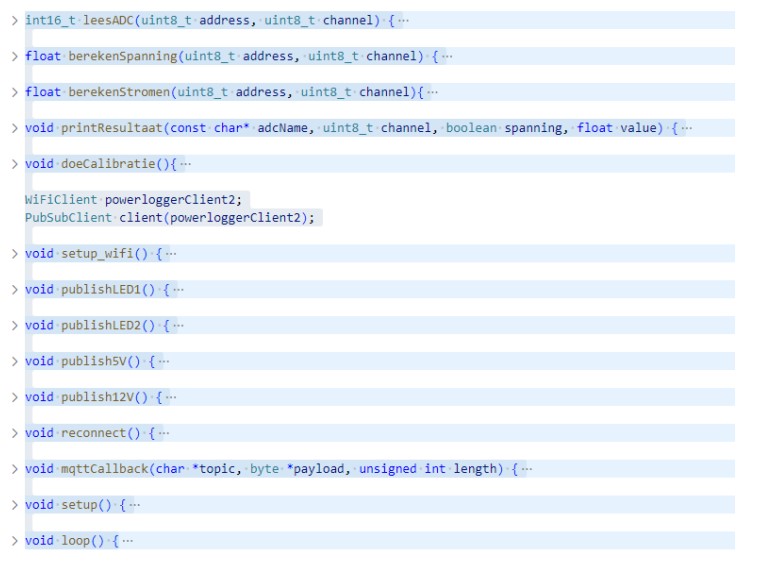Click the folded ellipsis after doeCalibratie
The height and width of the screenshot is (563, 758).
[187, 164]
